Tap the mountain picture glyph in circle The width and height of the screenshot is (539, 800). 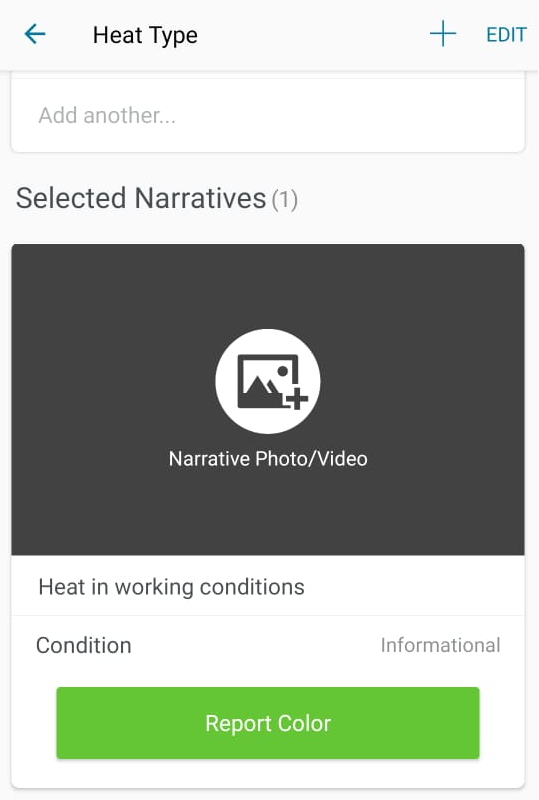click(264, 382)
